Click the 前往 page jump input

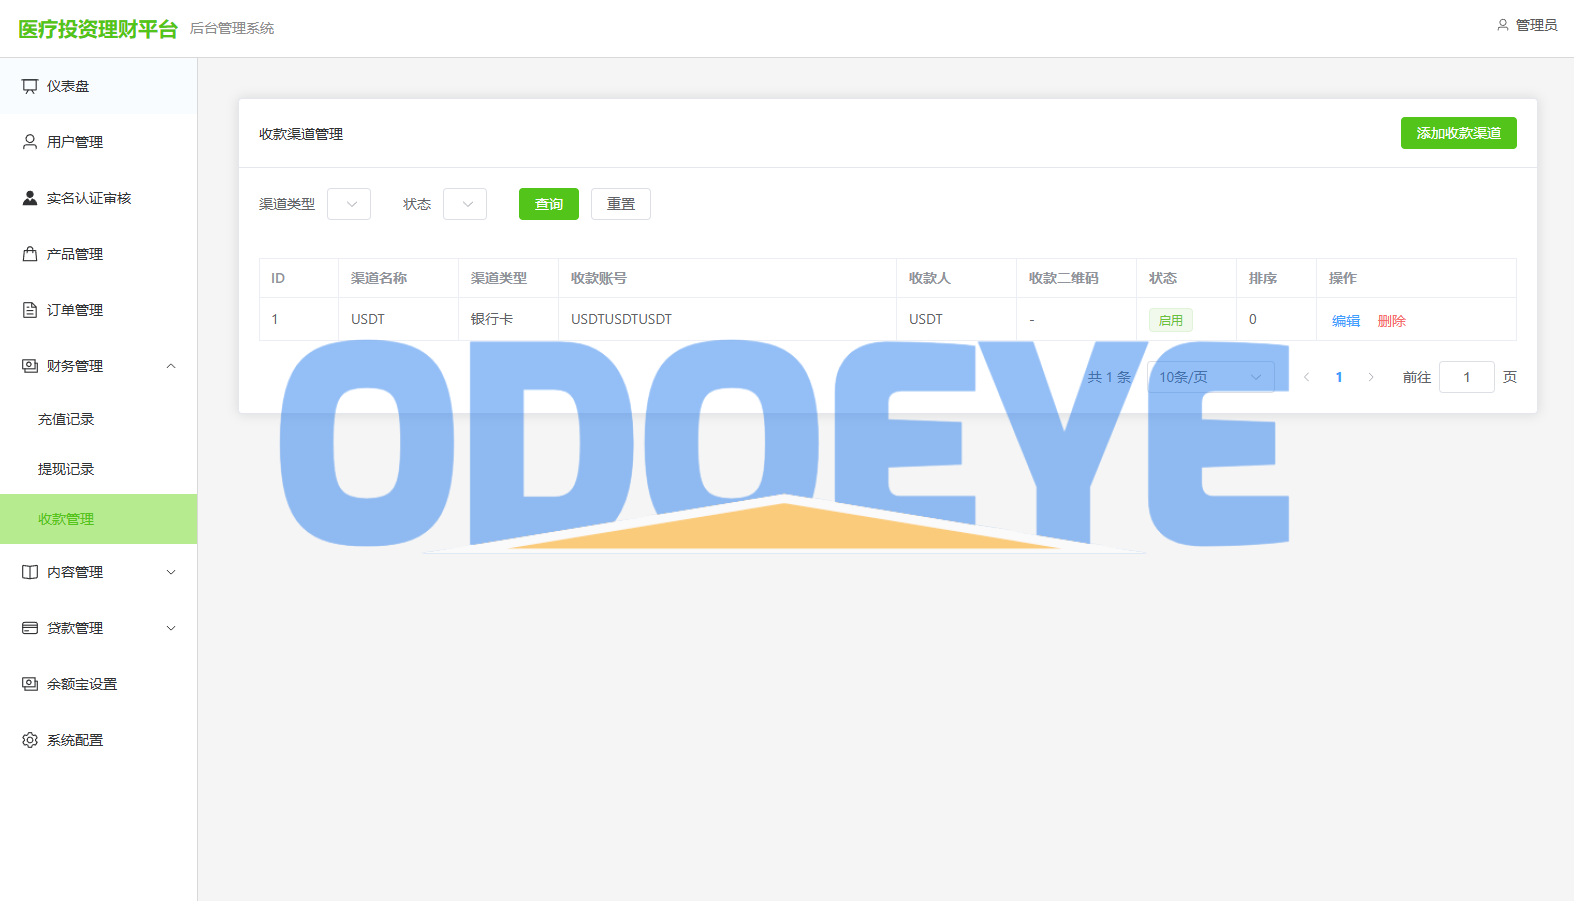(1467, 377)
